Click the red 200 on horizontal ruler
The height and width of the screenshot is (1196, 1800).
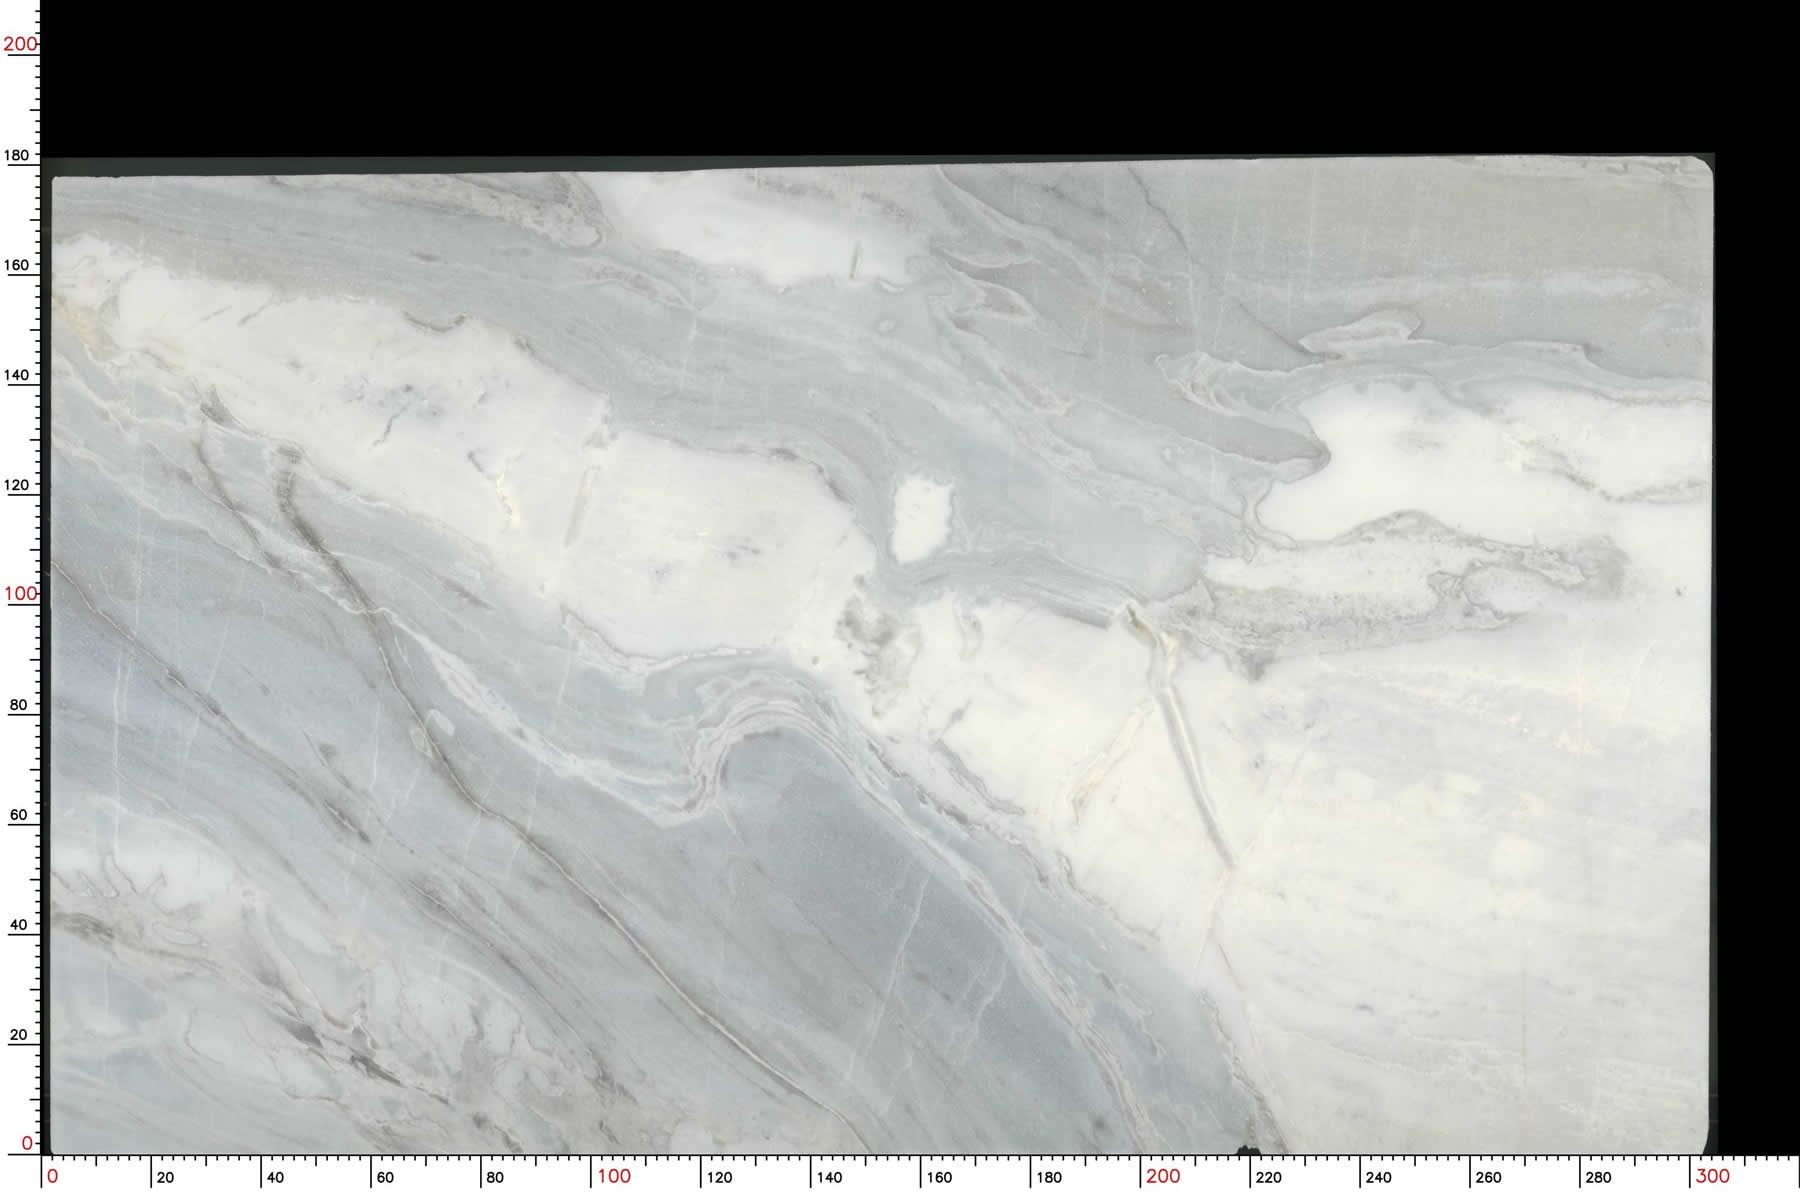coord(1163,1177)
